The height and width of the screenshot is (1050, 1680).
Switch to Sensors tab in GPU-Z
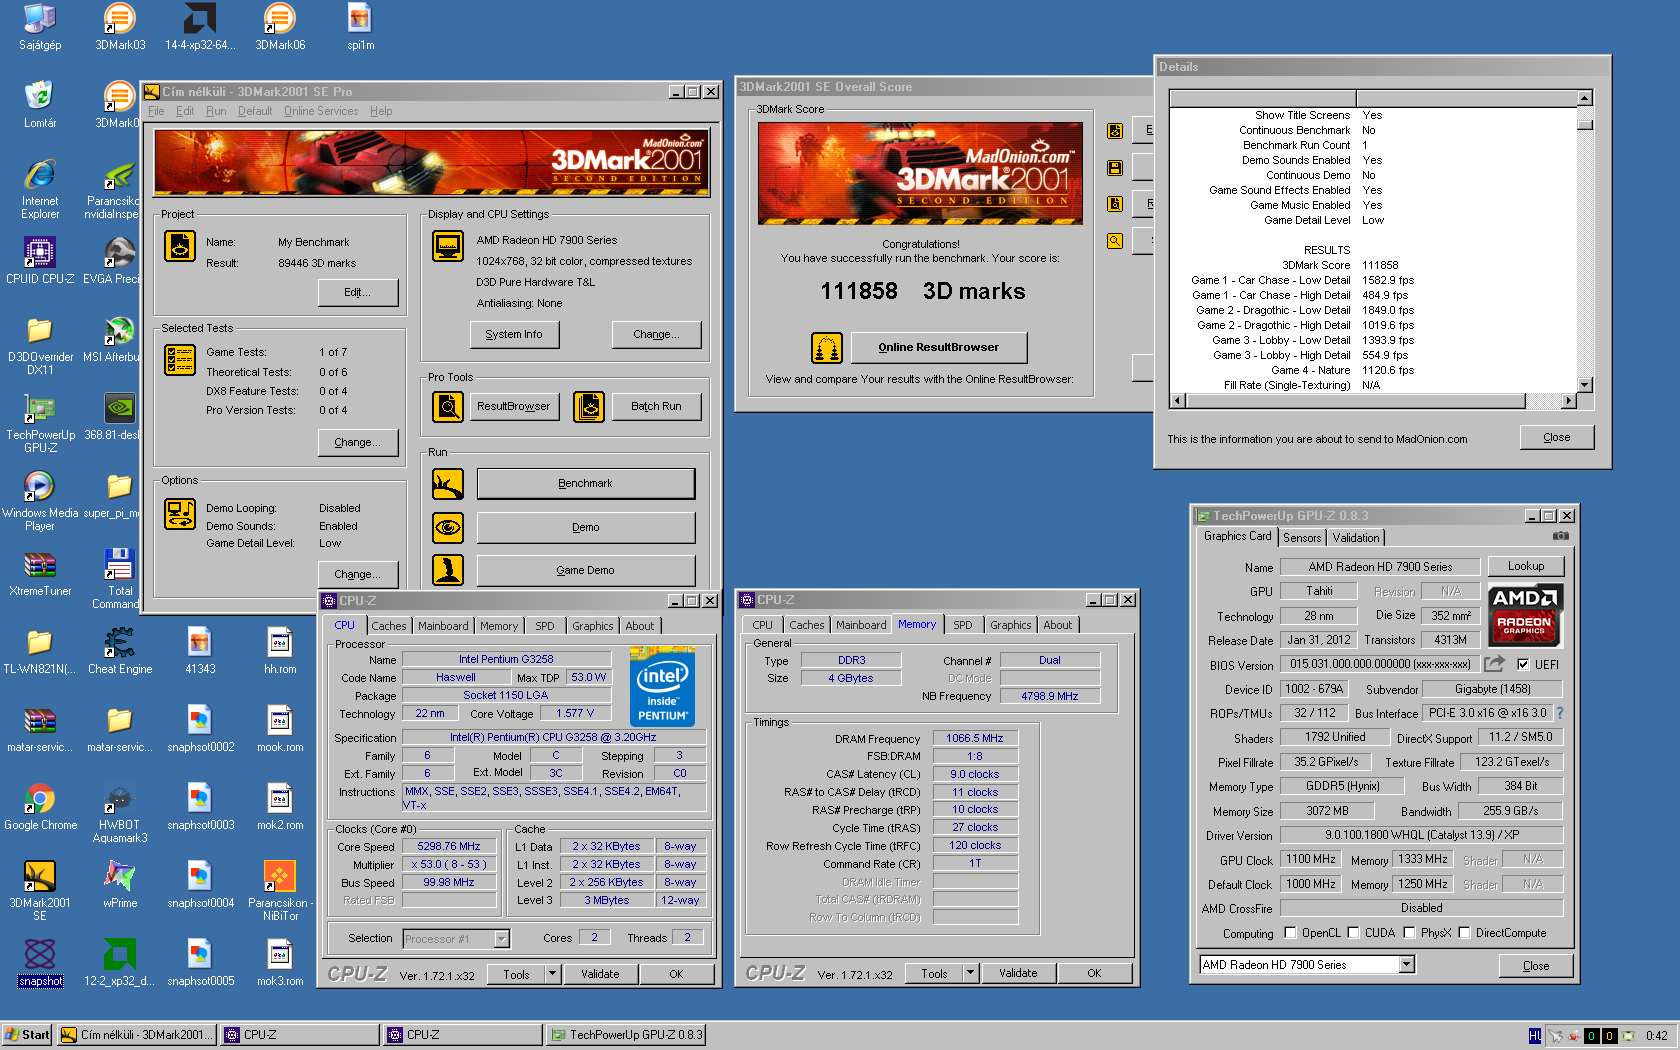click(1302, 538)
